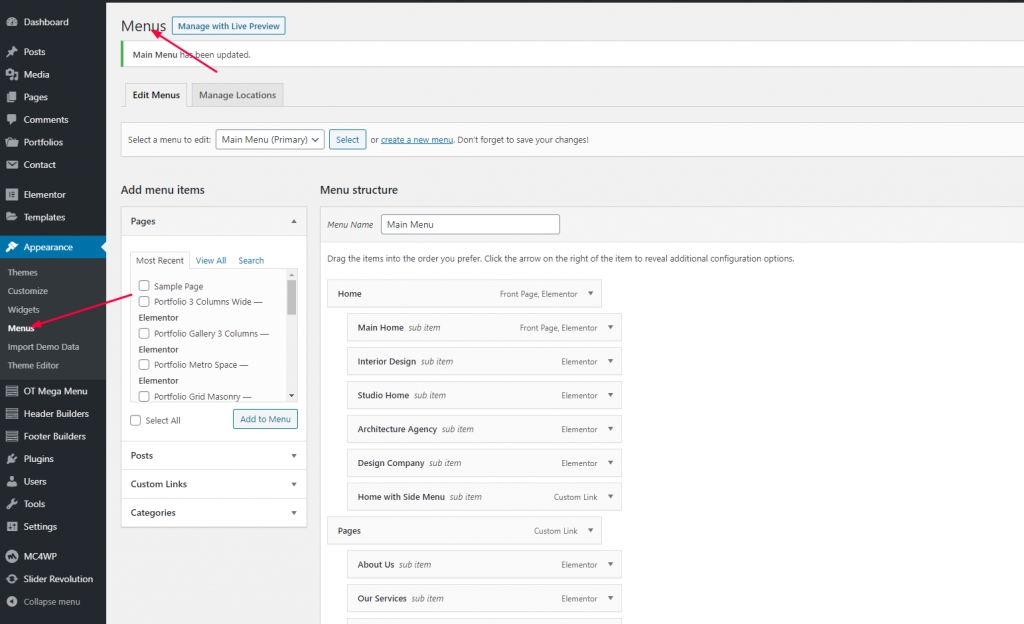
Task: Click the Header Builders icon
Action: click(x=12, y=414)
